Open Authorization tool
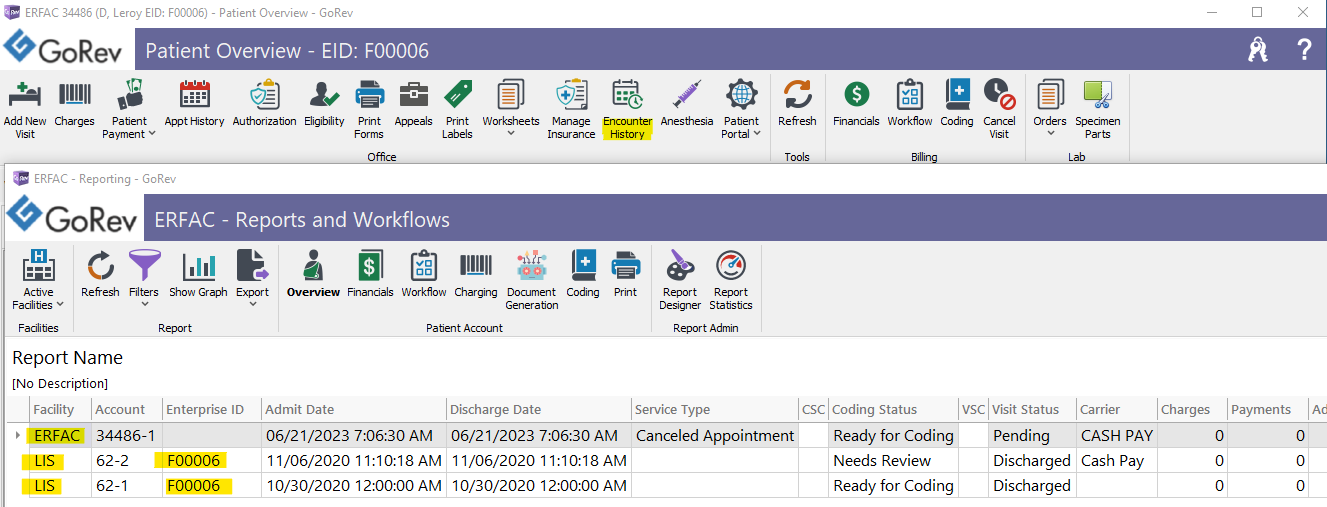1327x507 pixels. [x=264, y=104]
